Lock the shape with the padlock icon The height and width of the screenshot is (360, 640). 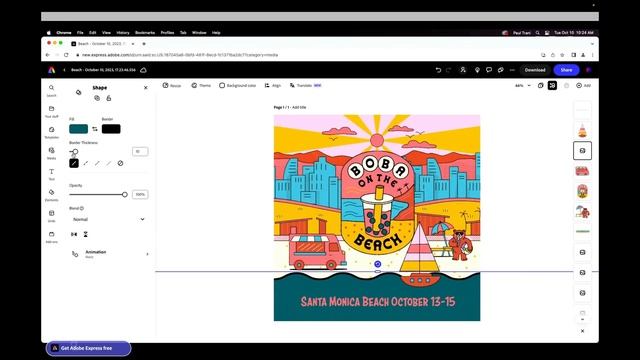coord(109,98)
